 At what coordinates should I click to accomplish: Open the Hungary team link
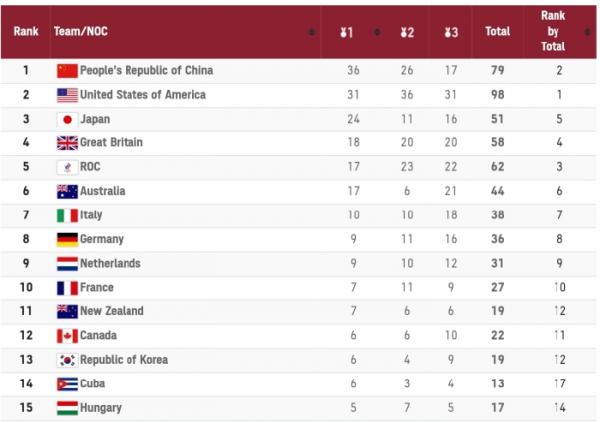point(101,408)
